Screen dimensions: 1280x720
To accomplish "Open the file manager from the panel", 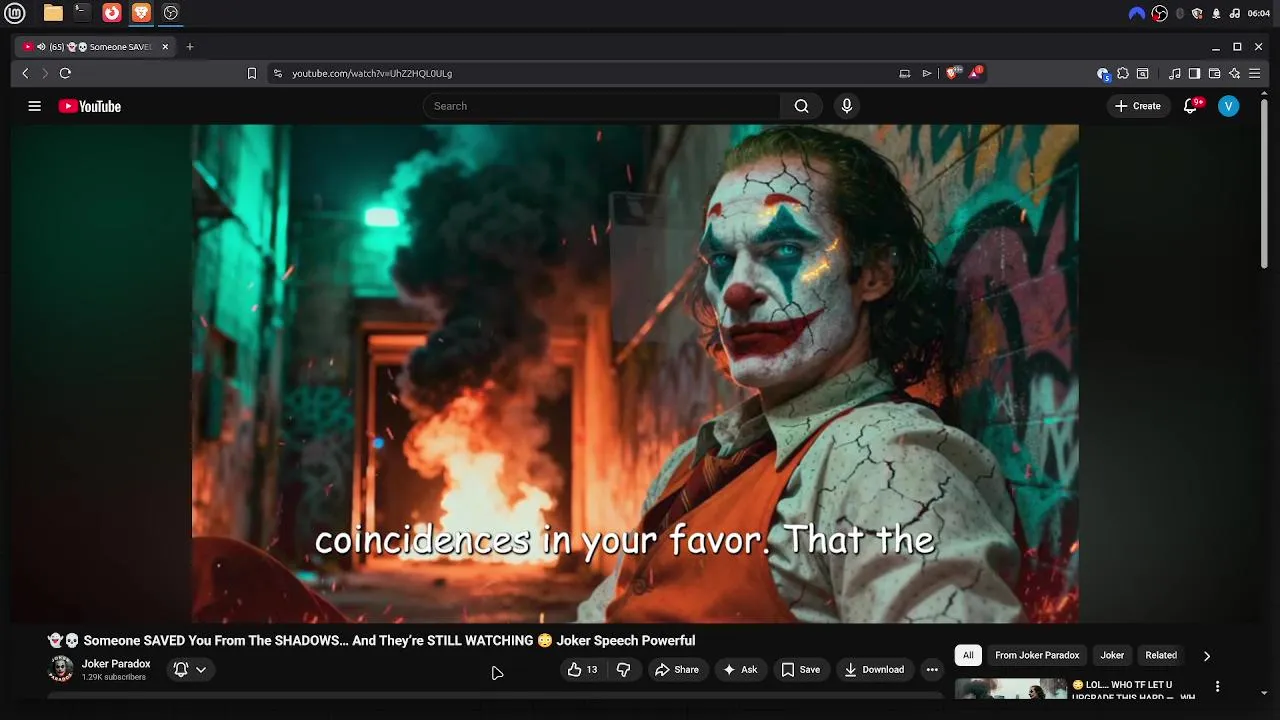I will pos(53,13).
